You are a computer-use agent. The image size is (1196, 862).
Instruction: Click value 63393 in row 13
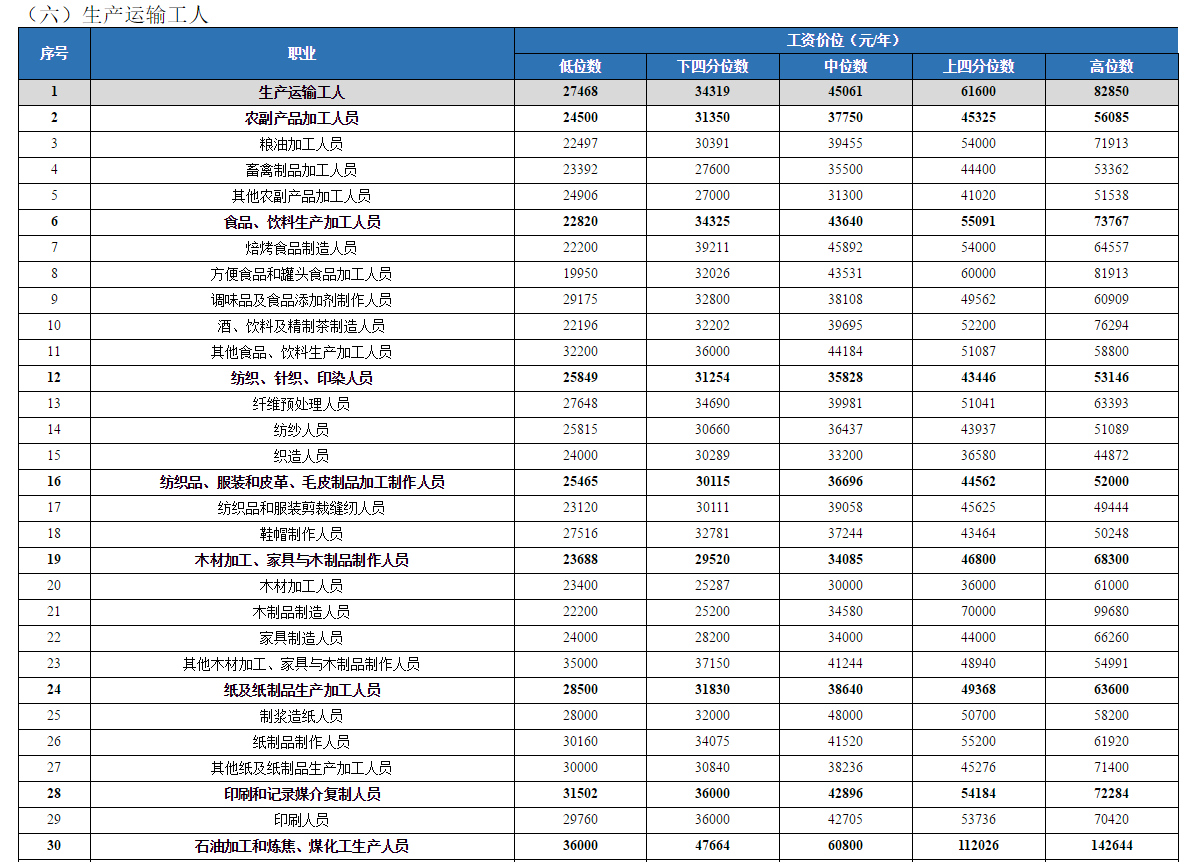pos(1111,403)
